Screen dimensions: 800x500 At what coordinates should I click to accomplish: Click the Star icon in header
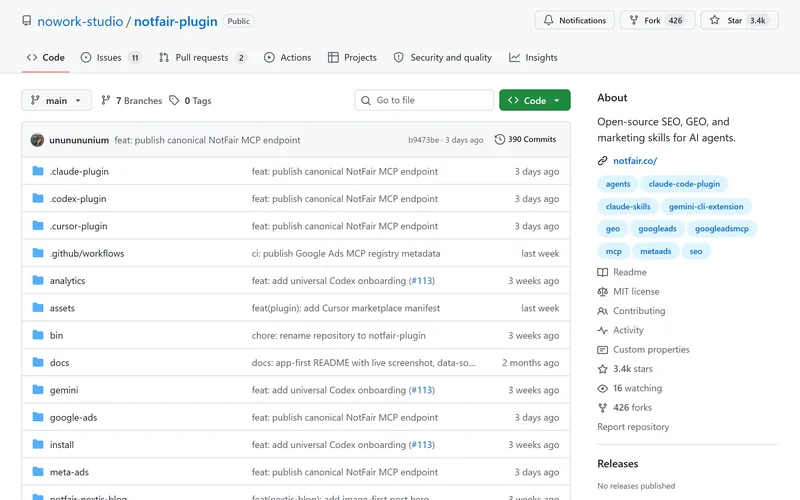coord(714,20)
